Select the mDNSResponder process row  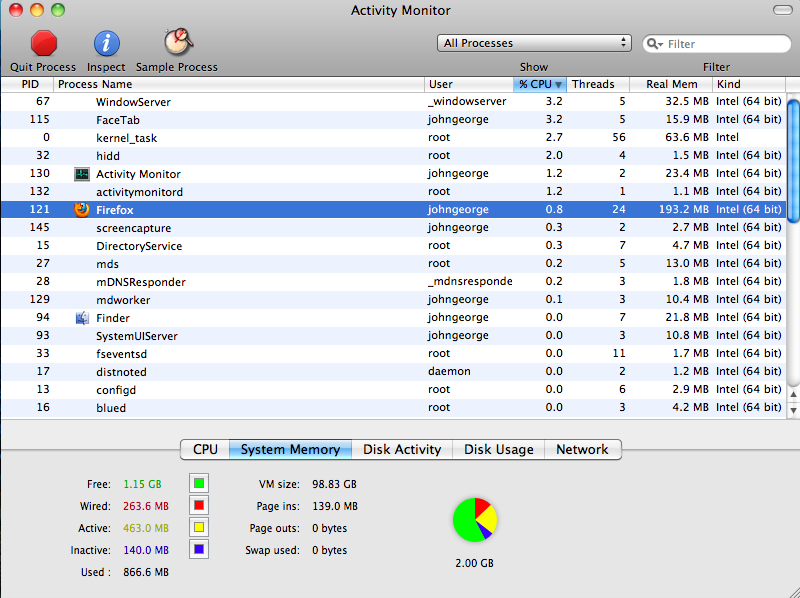point(393,282)
